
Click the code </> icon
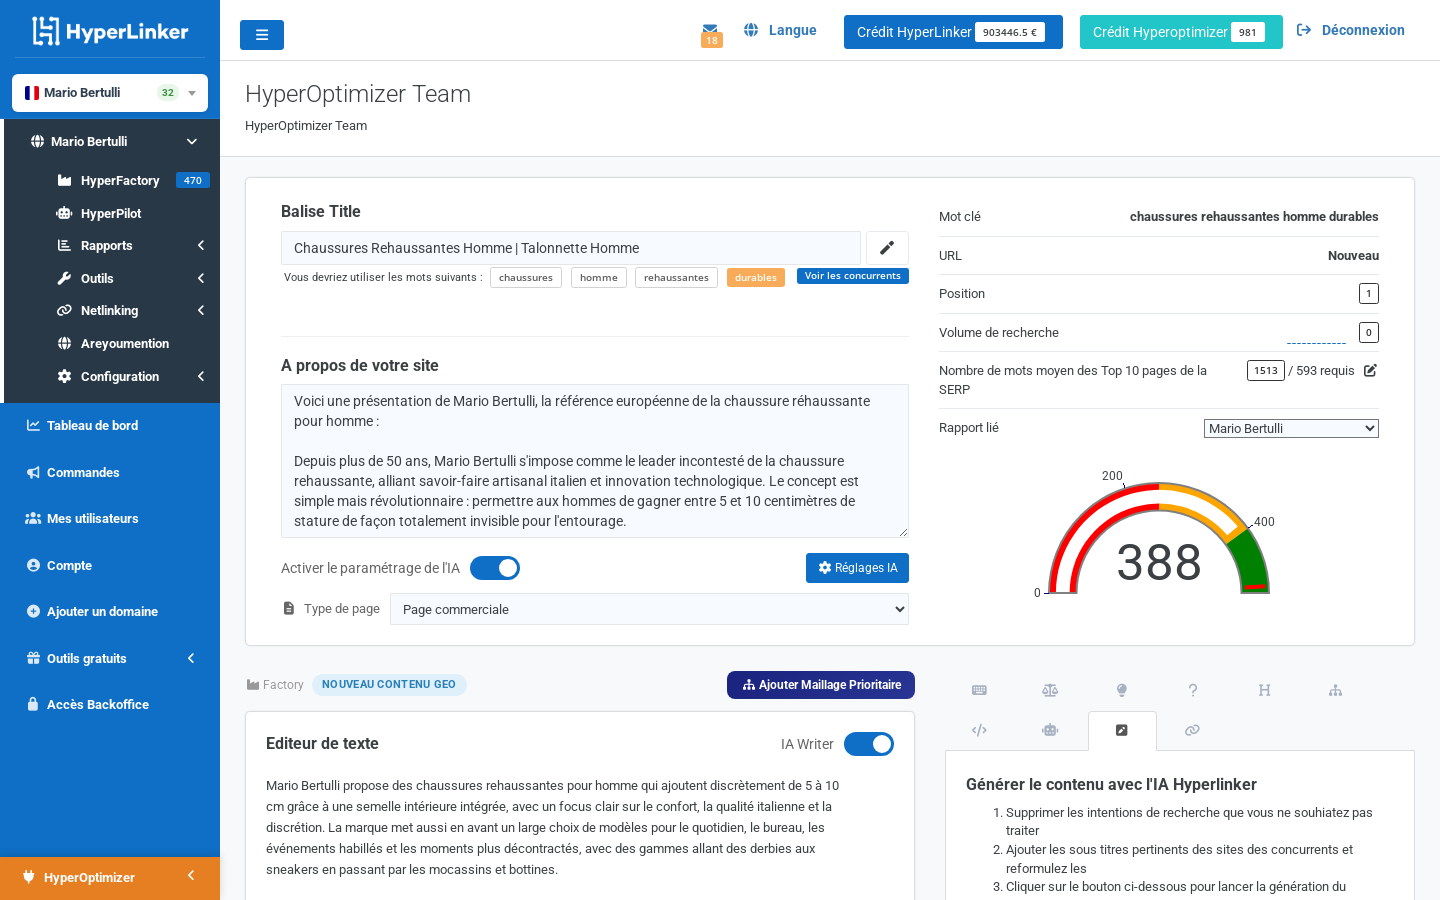979,730
